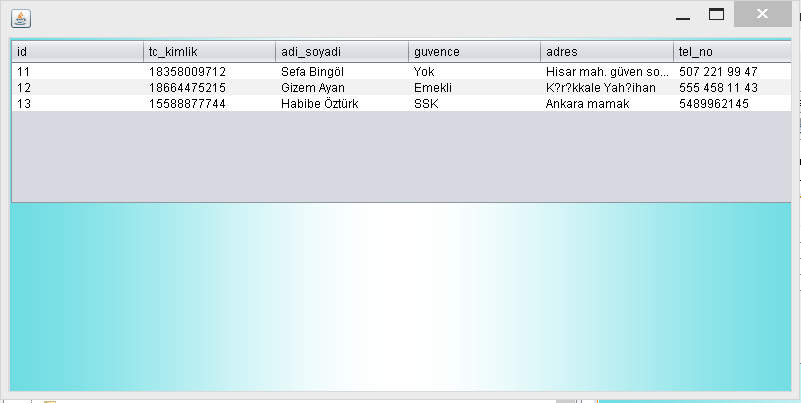Sort table by id column header
Screen dimensions: 801x403
pos(77,51)
